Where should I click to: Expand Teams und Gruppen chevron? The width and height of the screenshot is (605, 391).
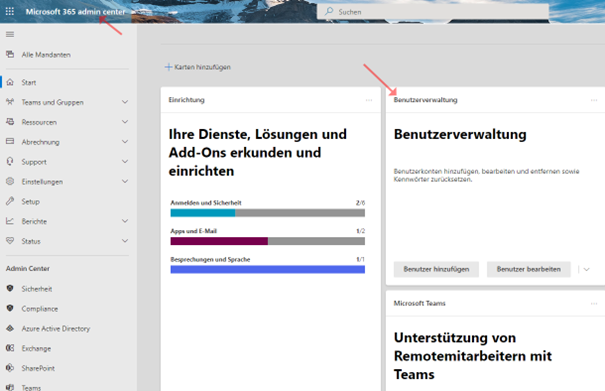pos(125,102)
